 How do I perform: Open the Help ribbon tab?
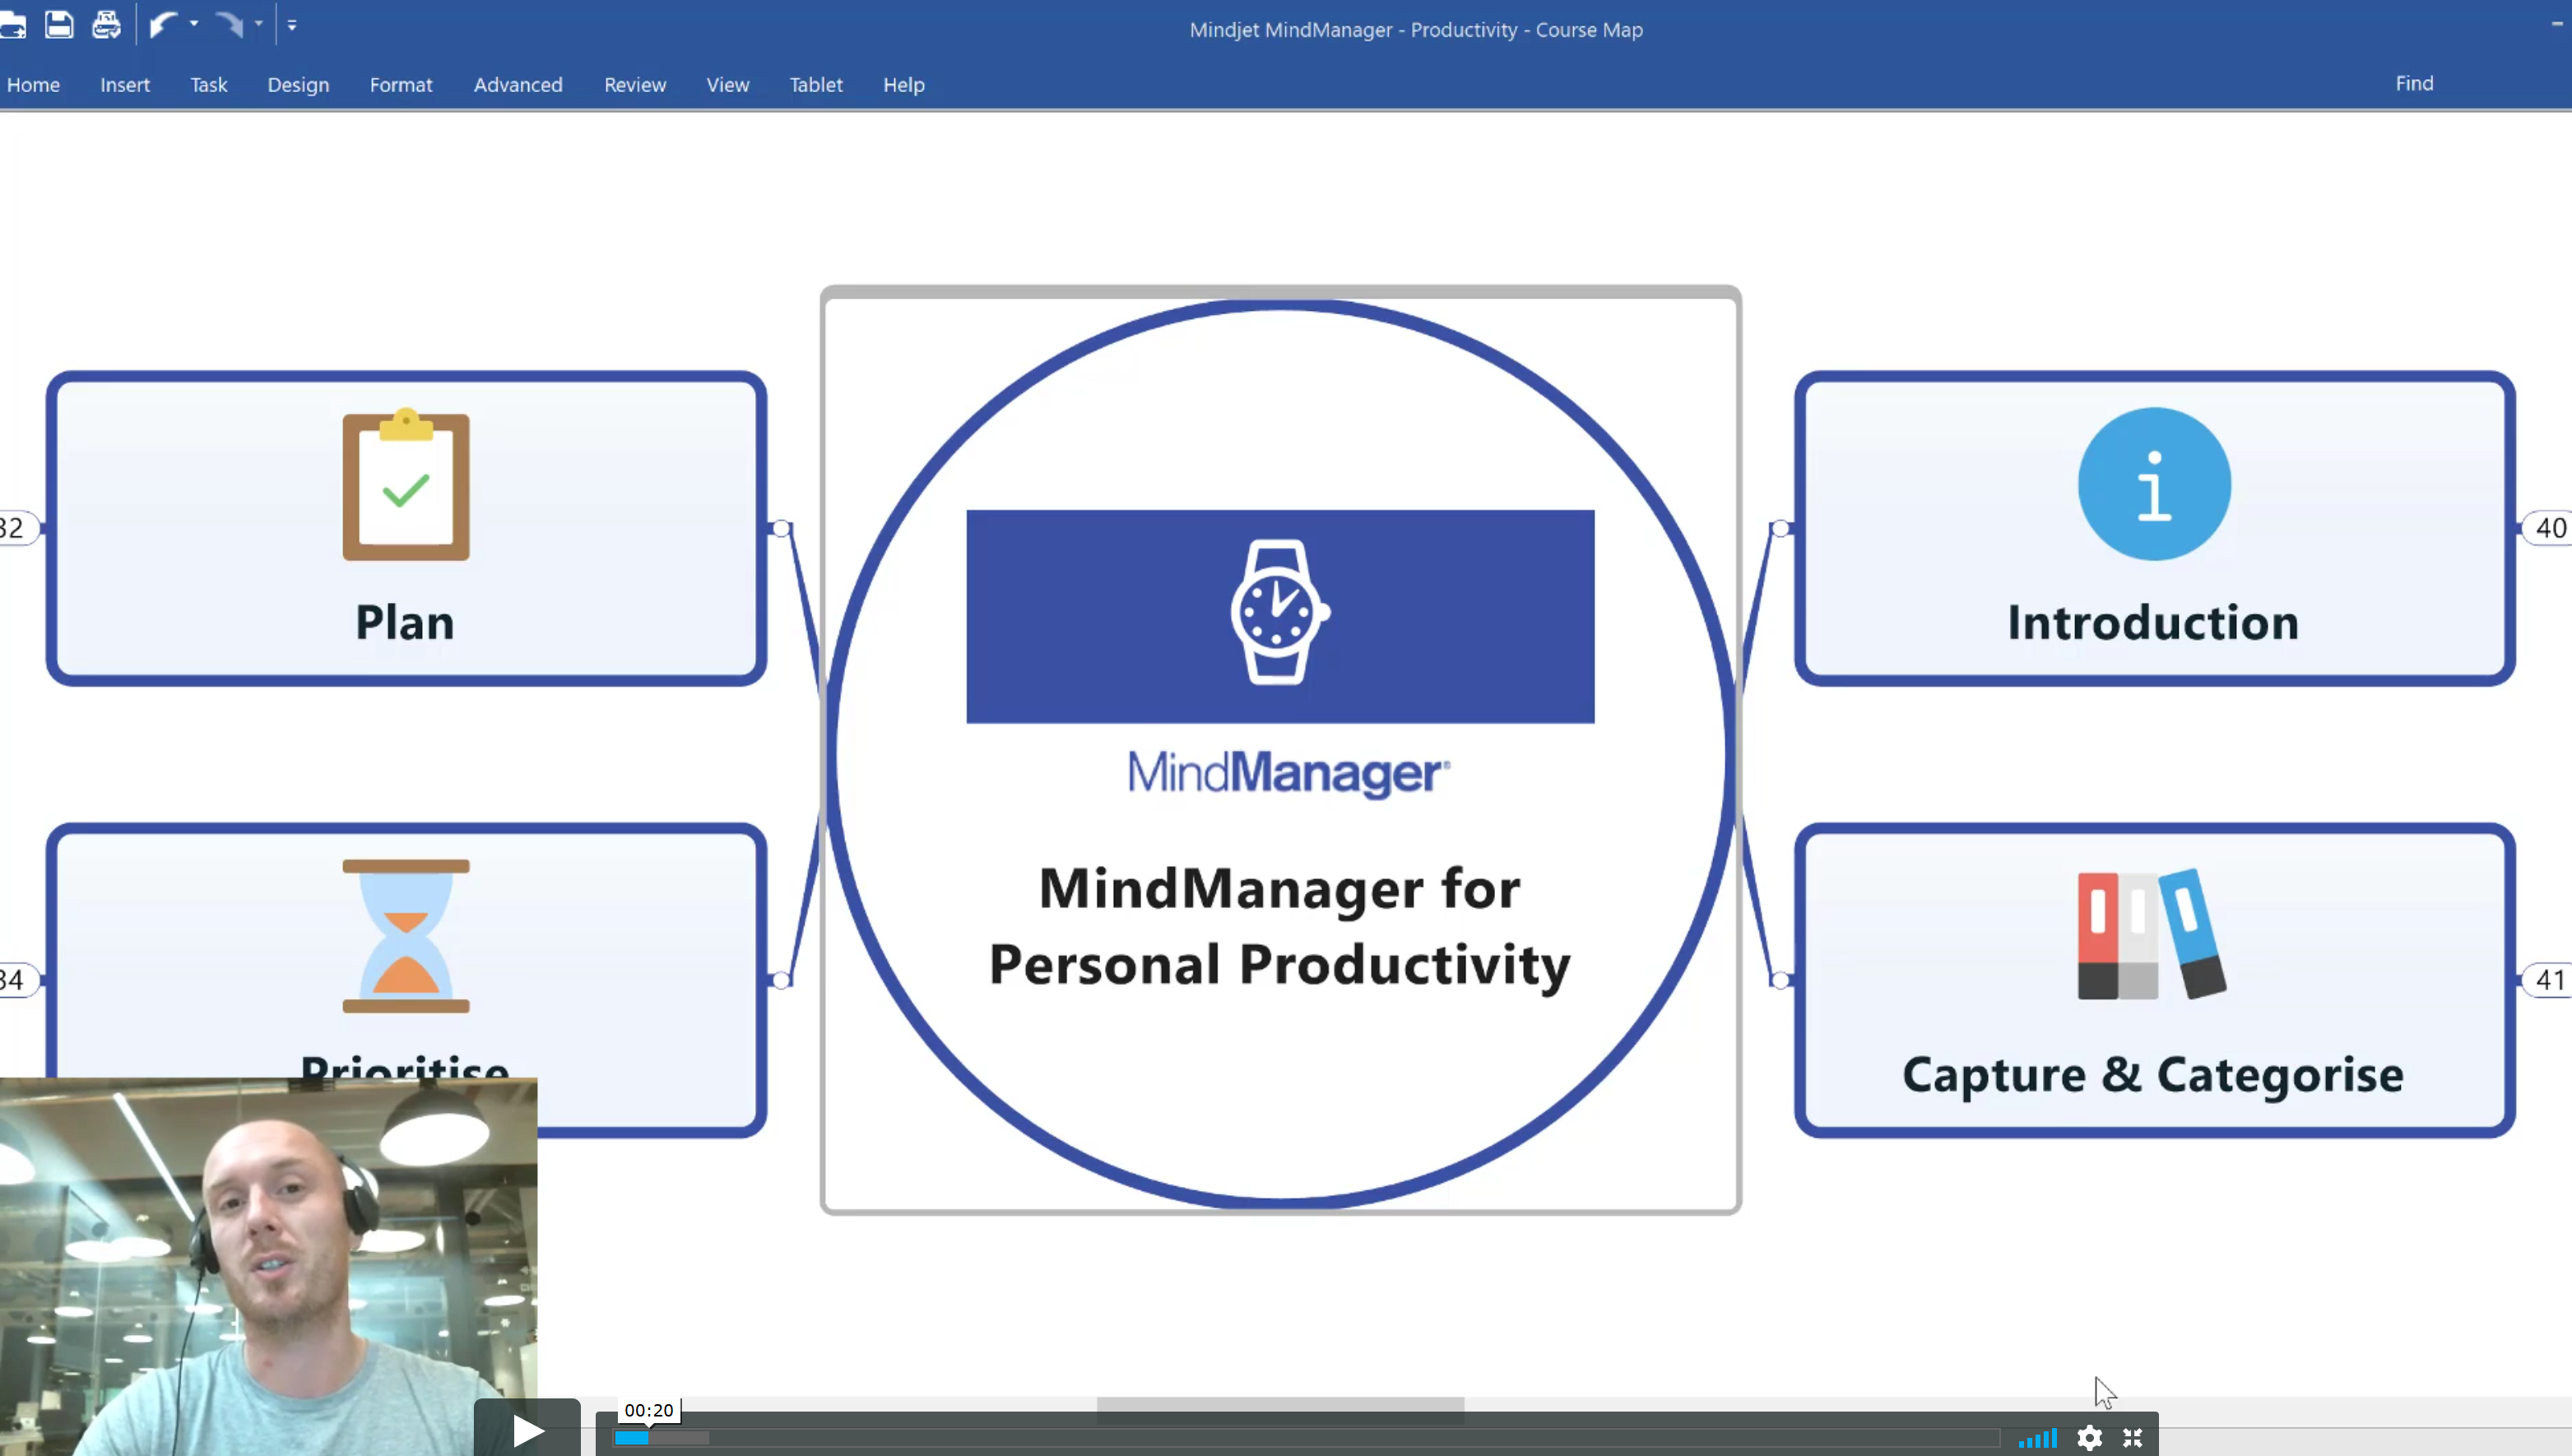click(x=904, y=85)
